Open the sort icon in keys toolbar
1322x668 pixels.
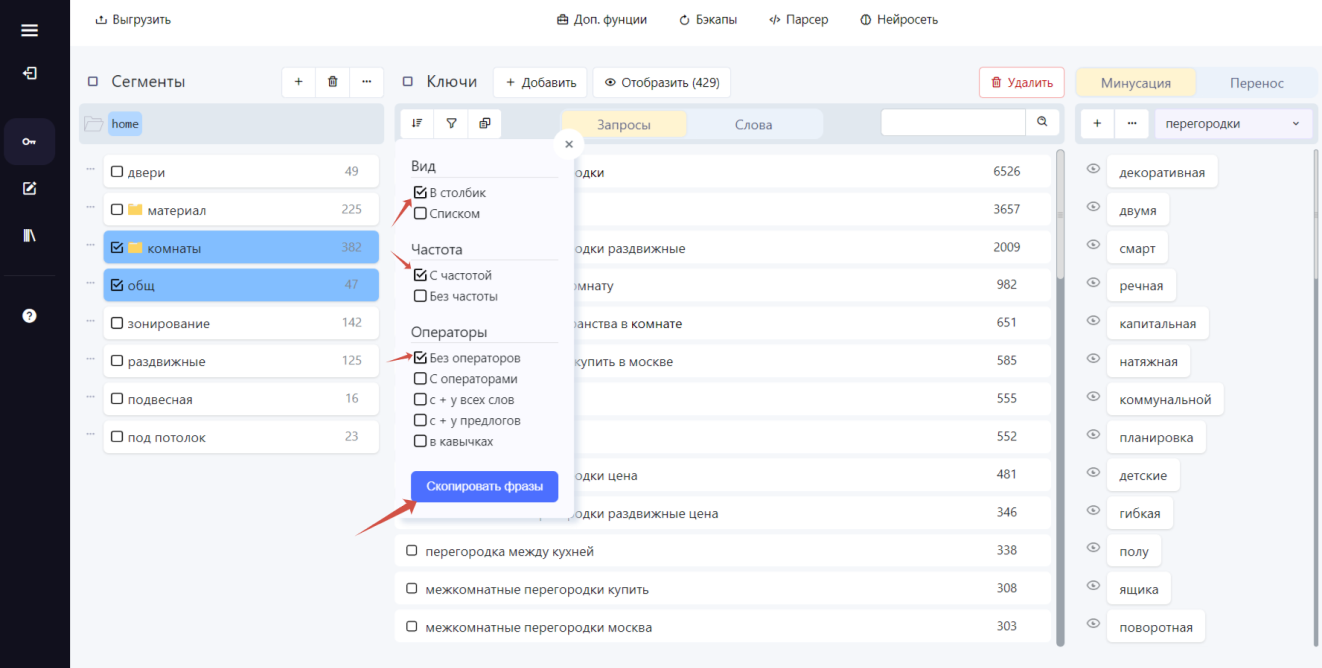418,123
